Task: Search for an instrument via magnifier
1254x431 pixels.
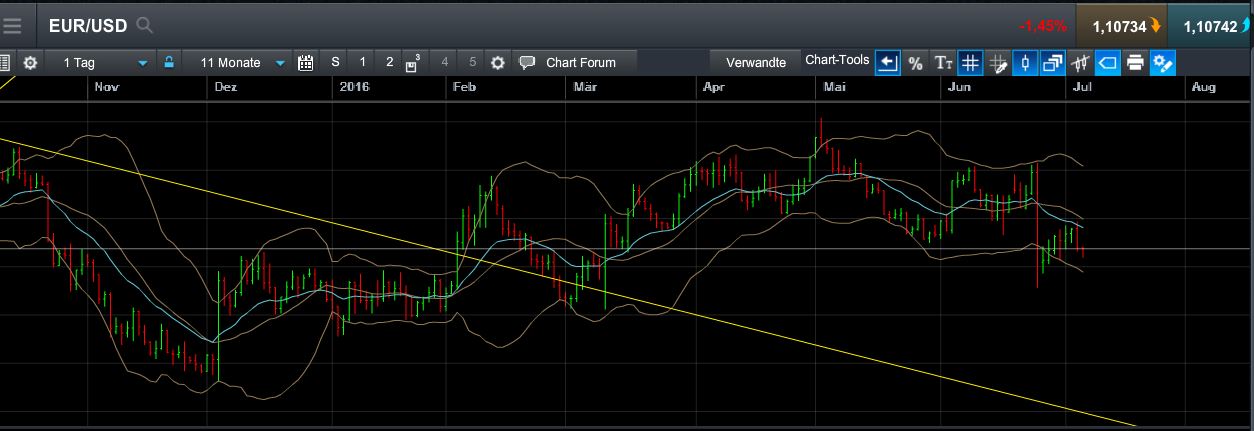Action: (145, 25)
